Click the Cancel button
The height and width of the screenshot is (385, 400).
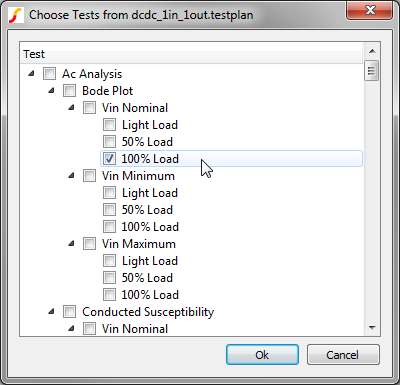click(343, 355)
